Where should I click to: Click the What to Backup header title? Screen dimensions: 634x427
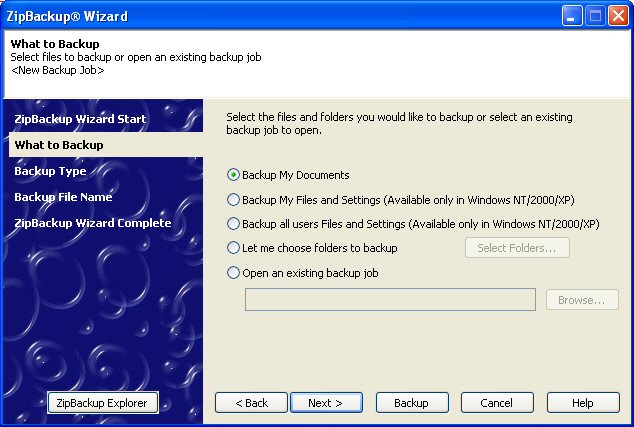(55, 44)
